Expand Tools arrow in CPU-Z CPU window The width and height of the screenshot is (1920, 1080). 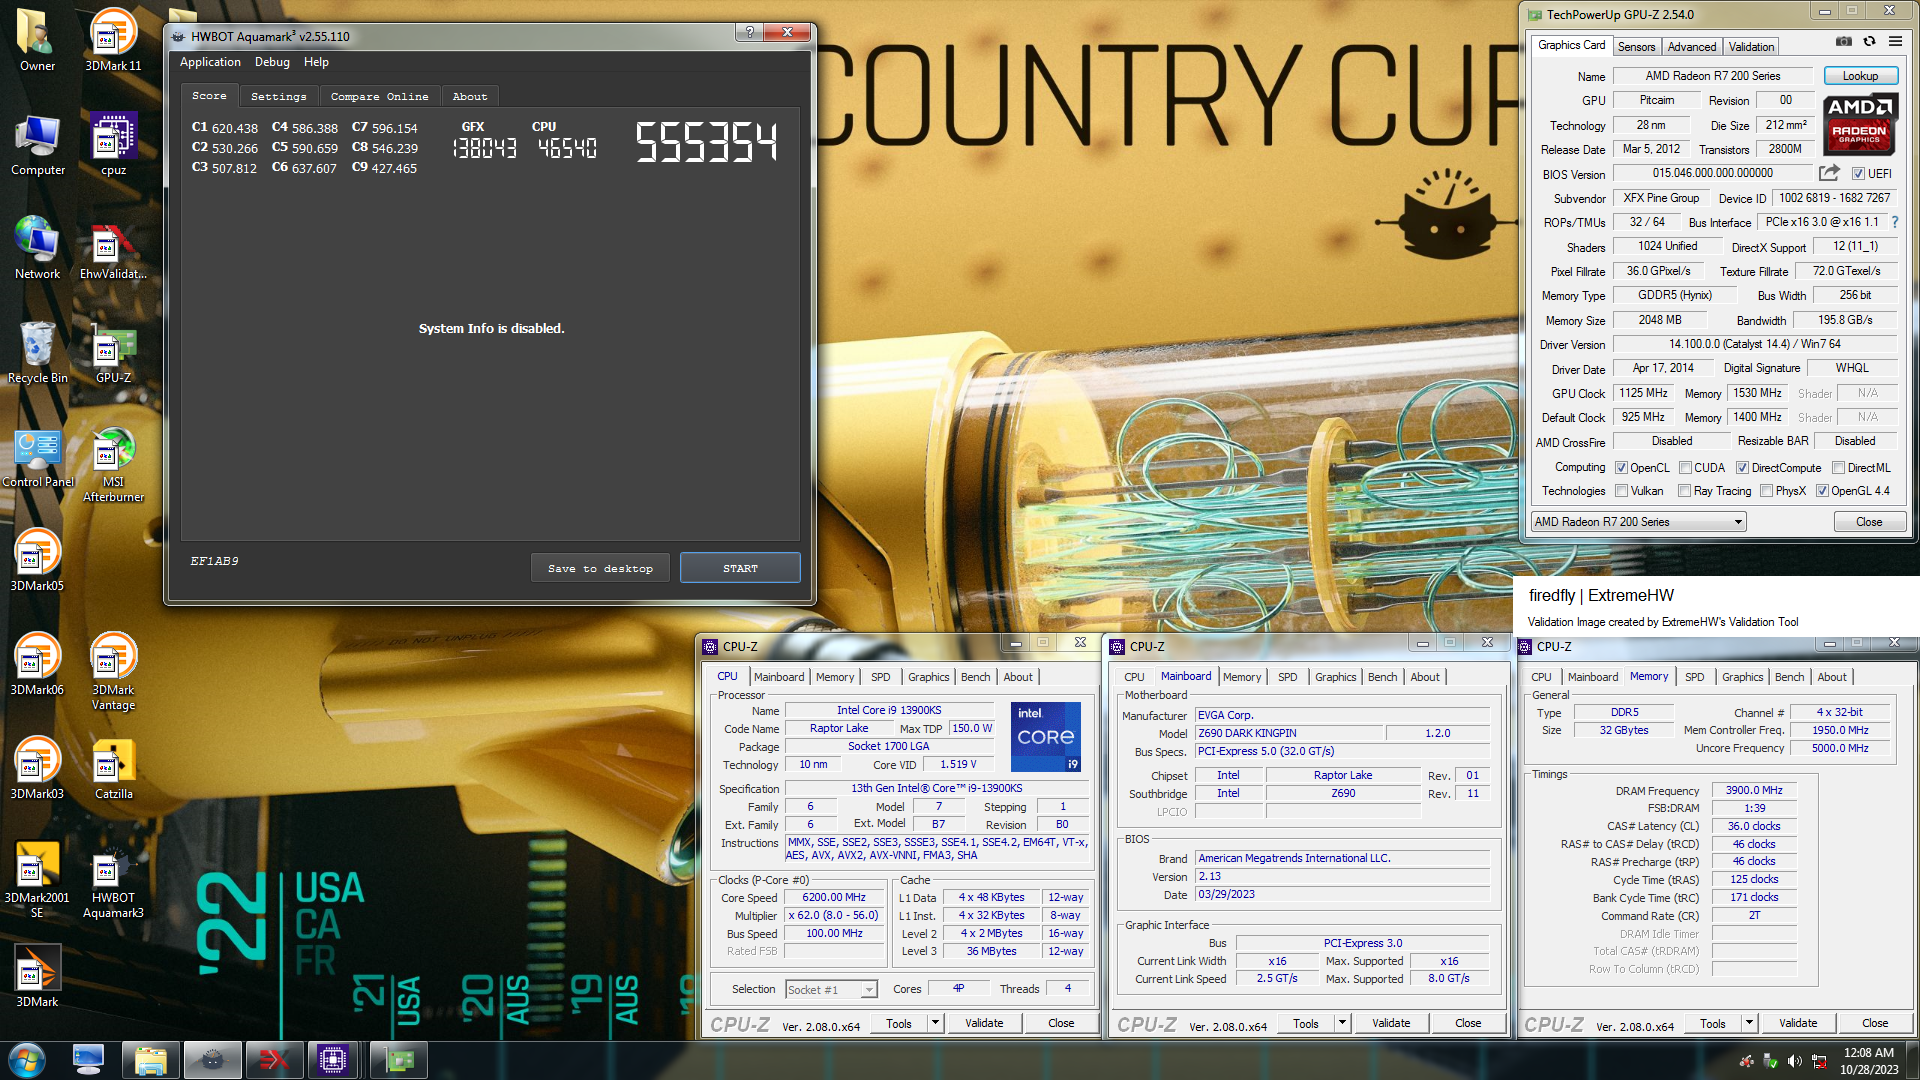click(935, 1023)
